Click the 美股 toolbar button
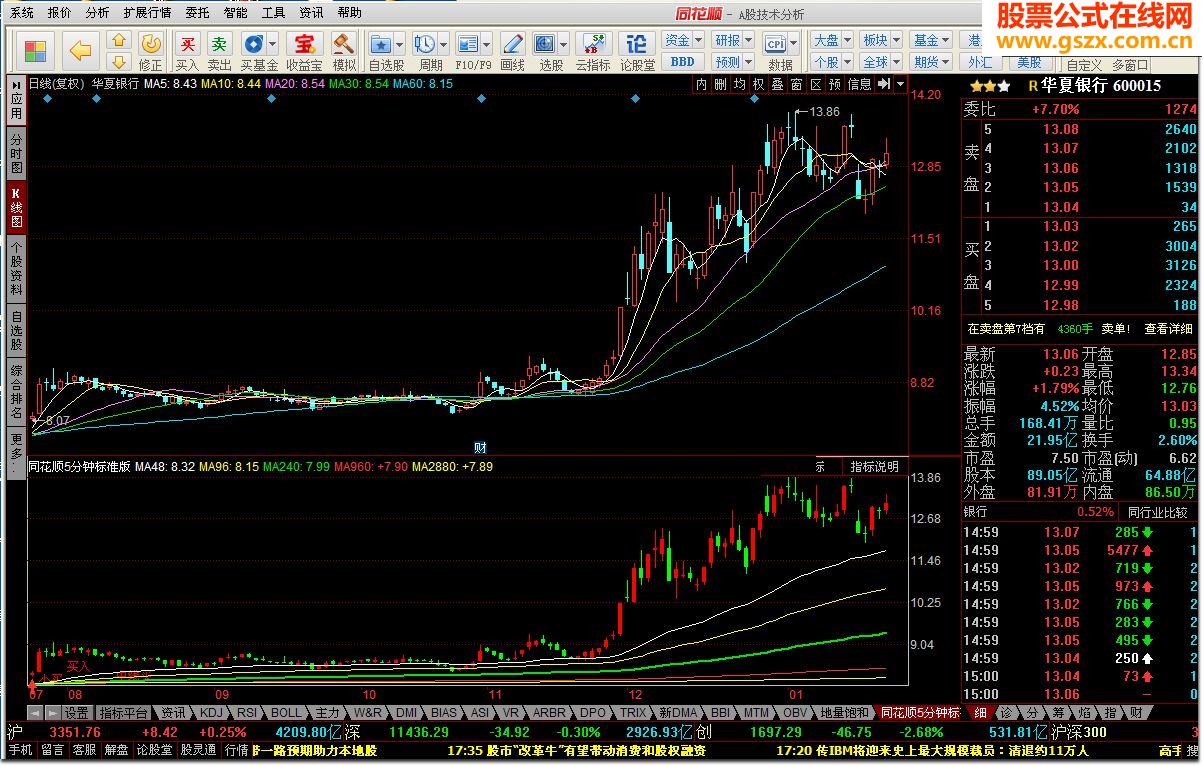1204x766 pixels. coord(1029,62)
